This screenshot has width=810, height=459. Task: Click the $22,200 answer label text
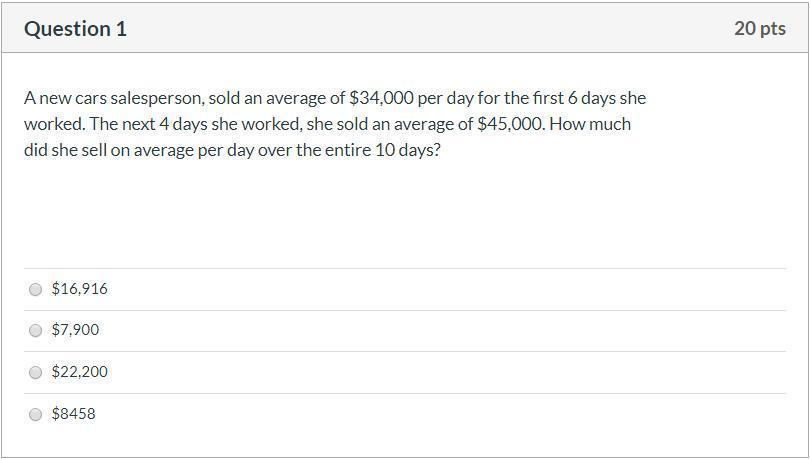click(79, 372)
